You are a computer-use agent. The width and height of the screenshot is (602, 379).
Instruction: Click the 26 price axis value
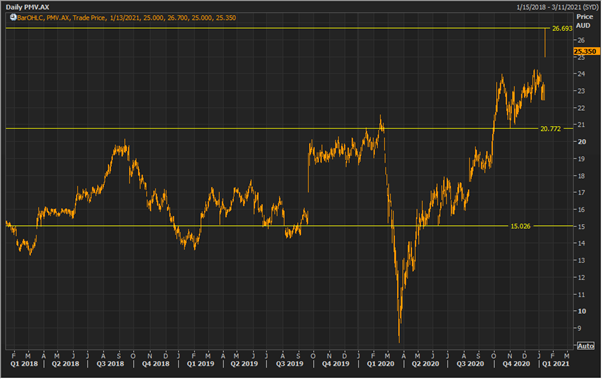tap(581, 40)
